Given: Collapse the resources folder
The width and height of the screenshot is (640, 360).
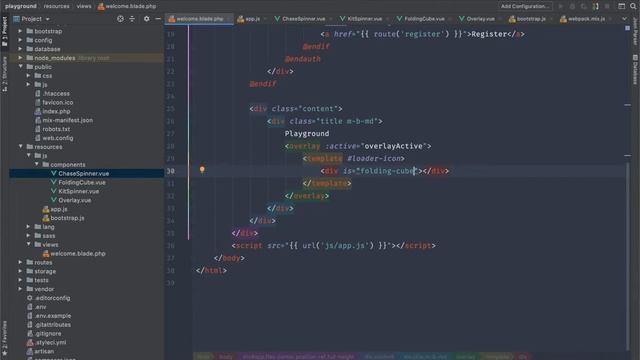Looking at the screenshot, I should pyautogui.click(x=20, y=147).
